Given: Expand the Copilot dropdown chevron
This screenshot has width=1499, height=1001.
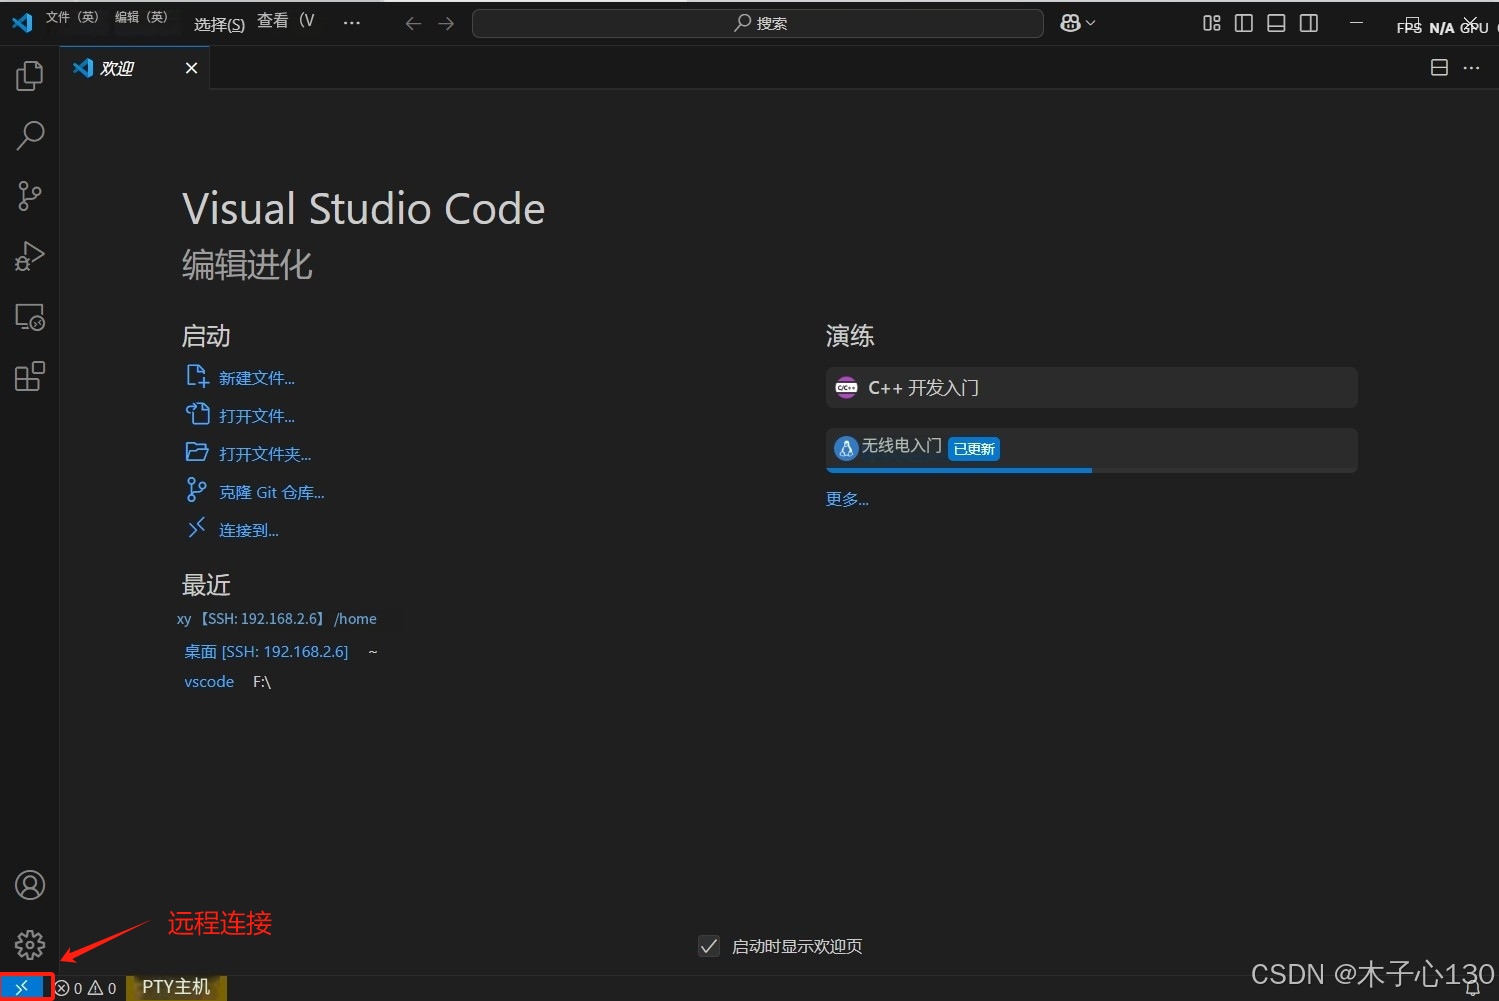Looking at the screenshot, I should (x=1091, y=23).
